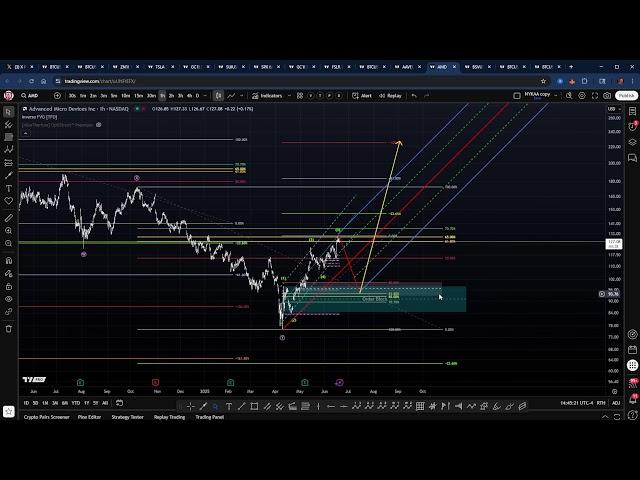Select the 4h timeframe
640x480 pixels.
click(x=189, y=96)
